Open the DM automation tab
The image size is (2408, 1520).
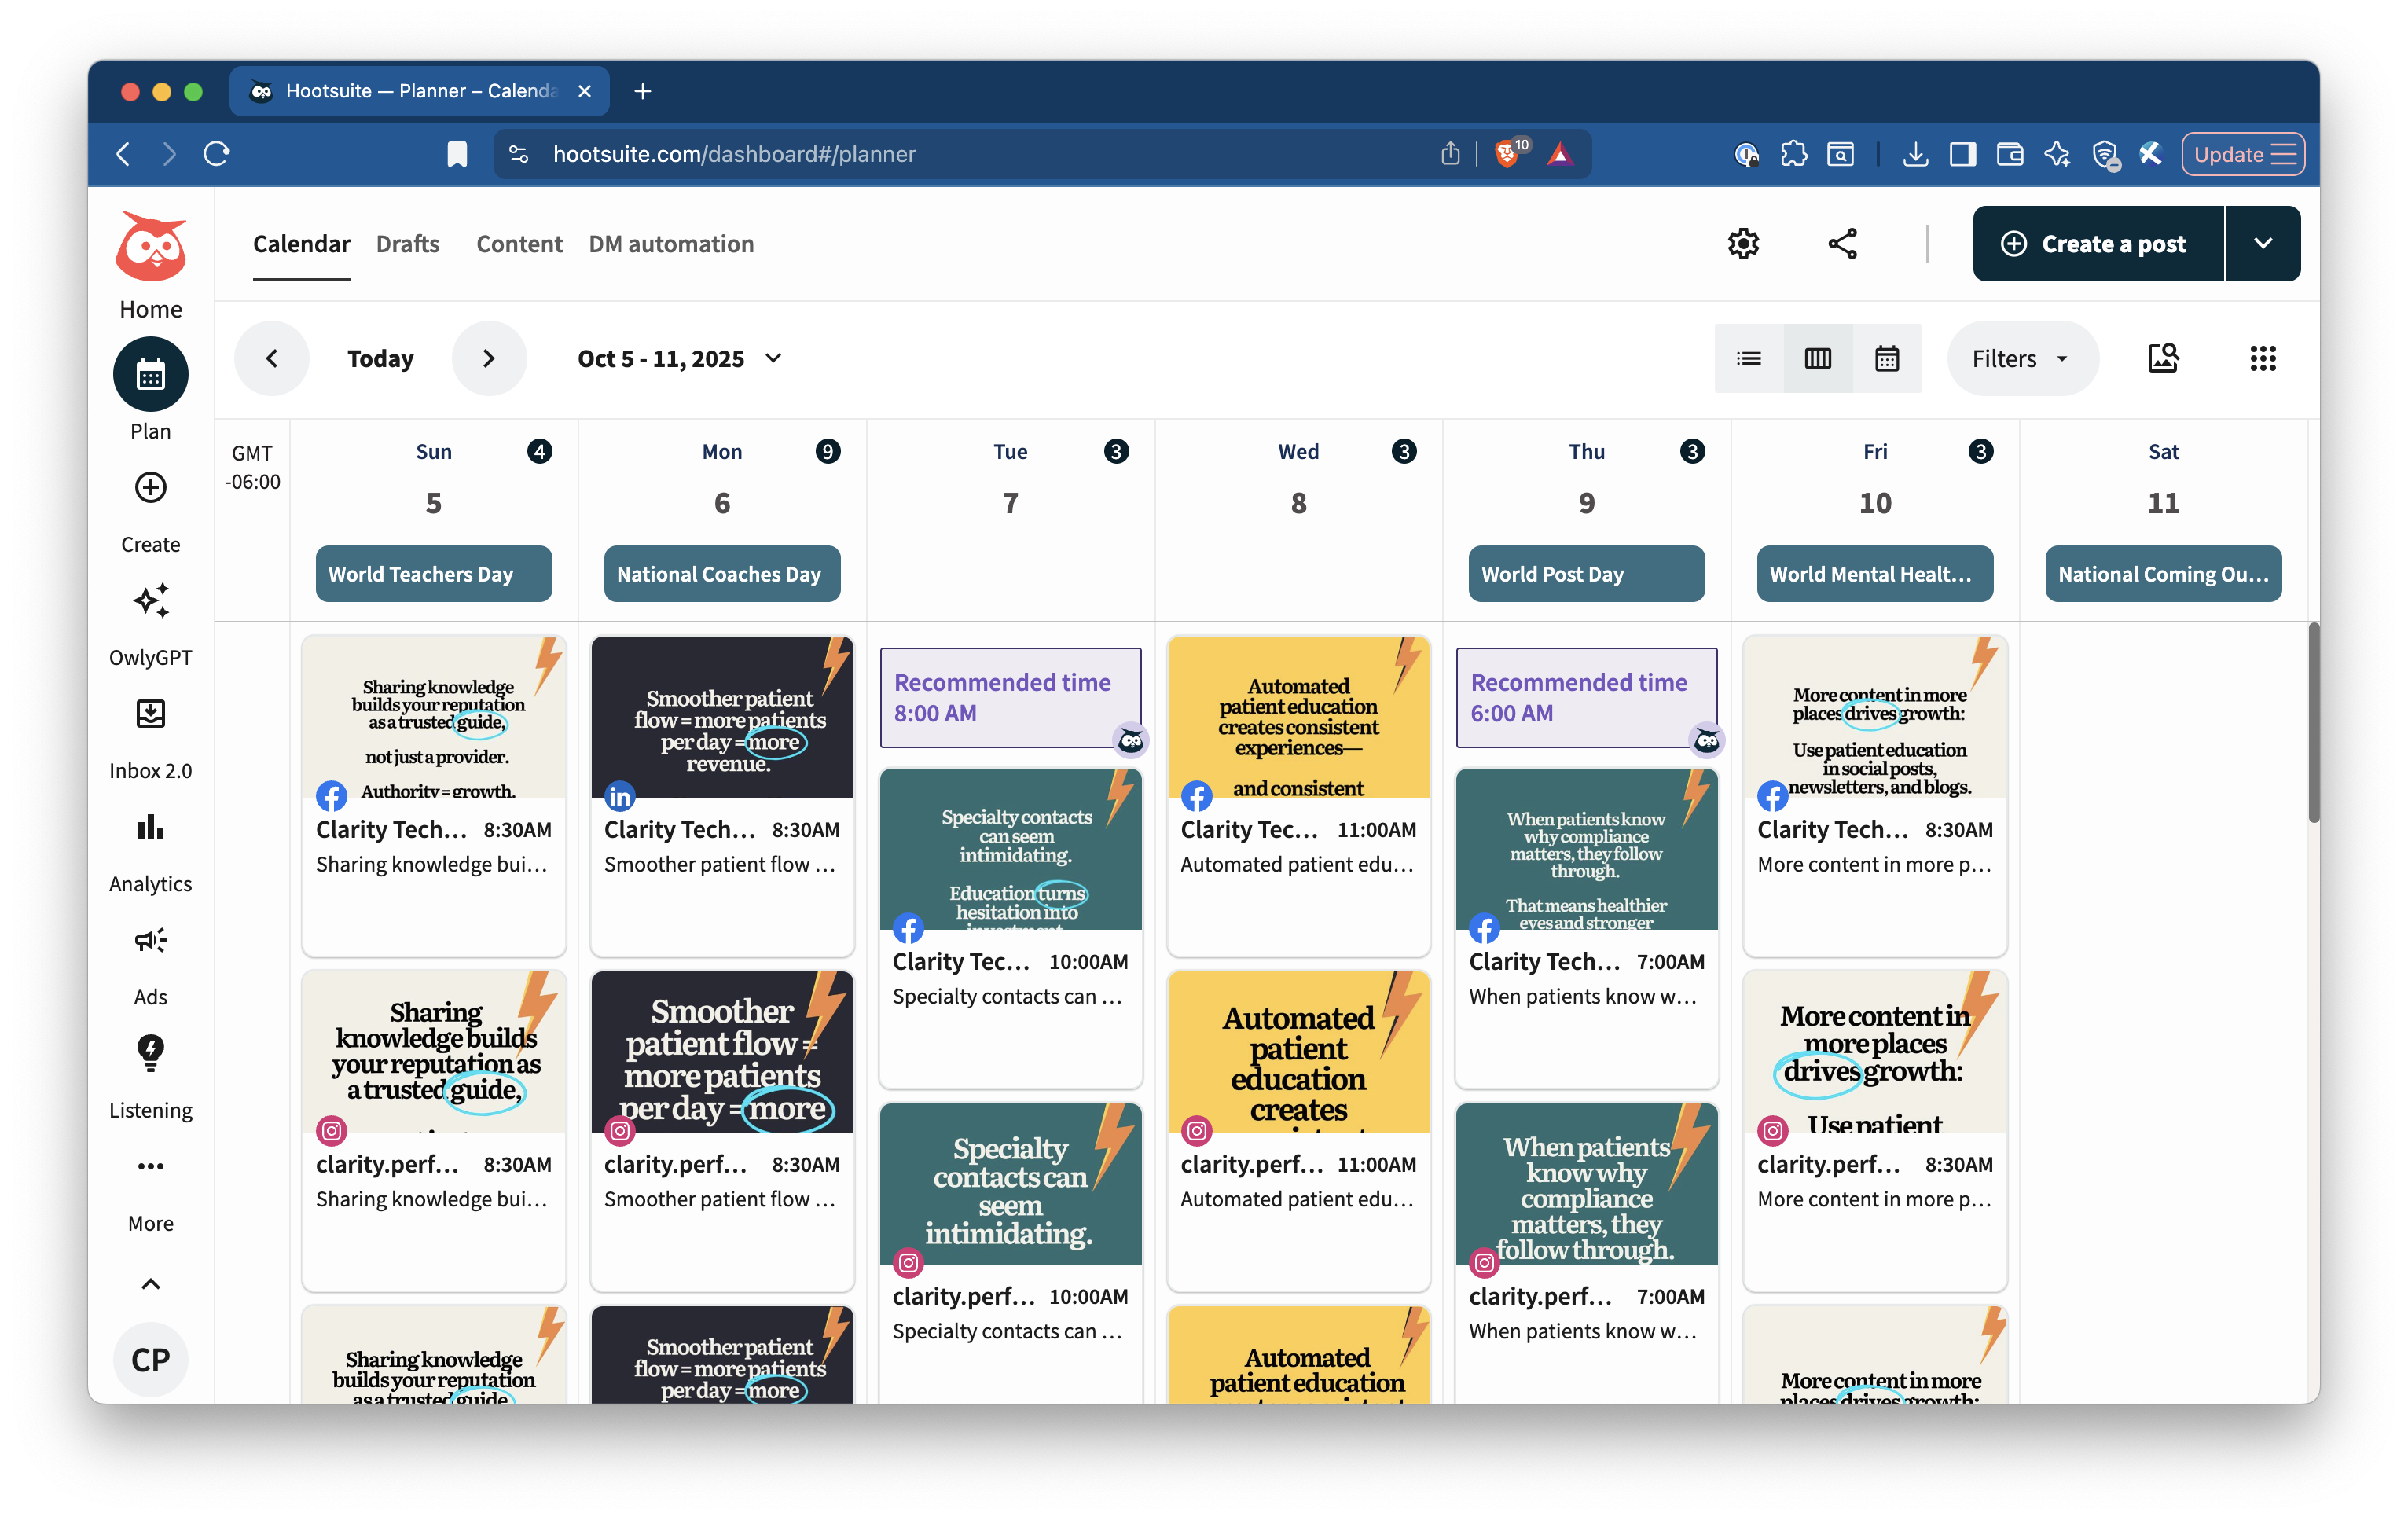(x=671, y=244)
